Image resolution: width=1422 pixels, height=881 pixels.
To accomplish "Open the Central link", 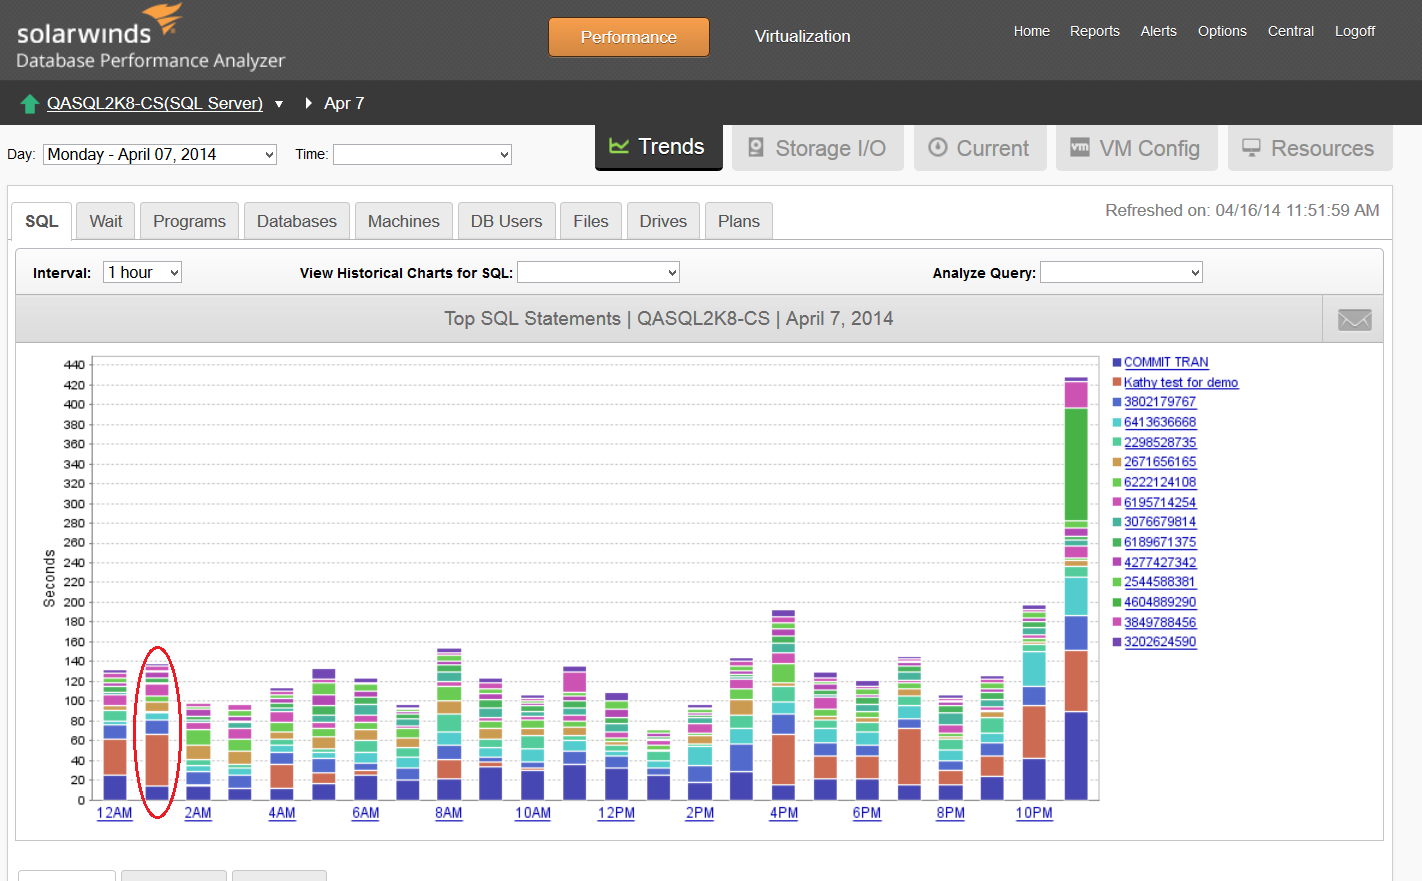I will tap(1291, 31).
